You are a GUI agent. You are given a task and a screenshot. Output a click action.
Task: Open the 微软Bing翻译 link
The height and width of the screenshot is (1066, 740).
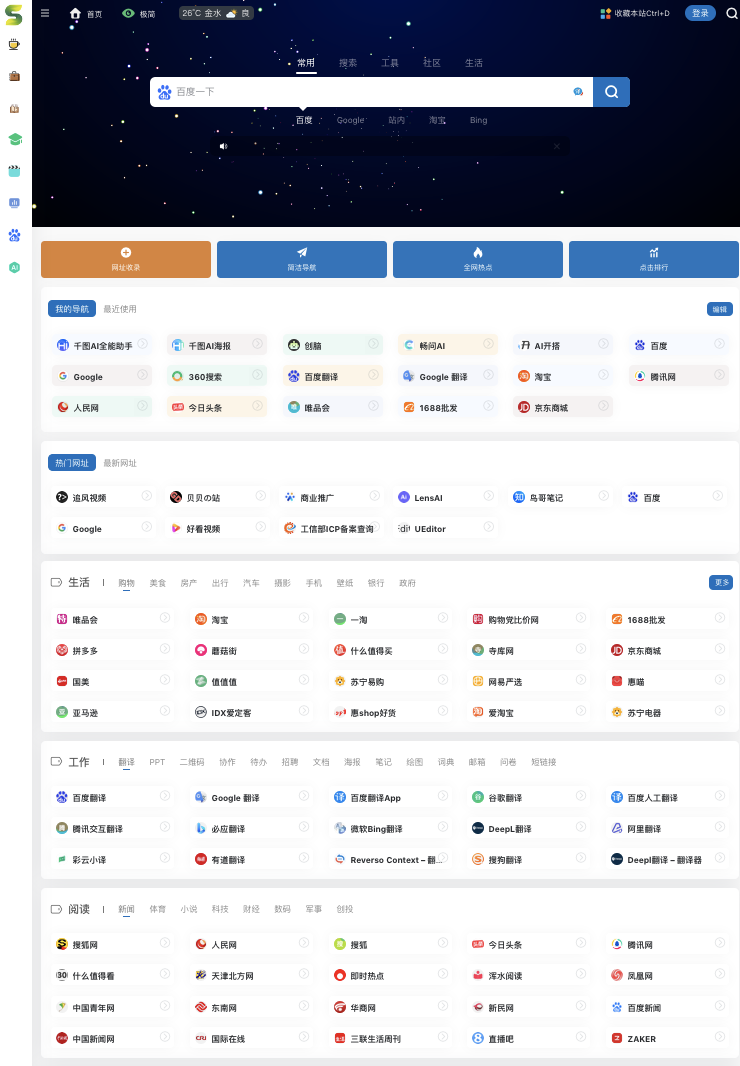tap(375, 829)
